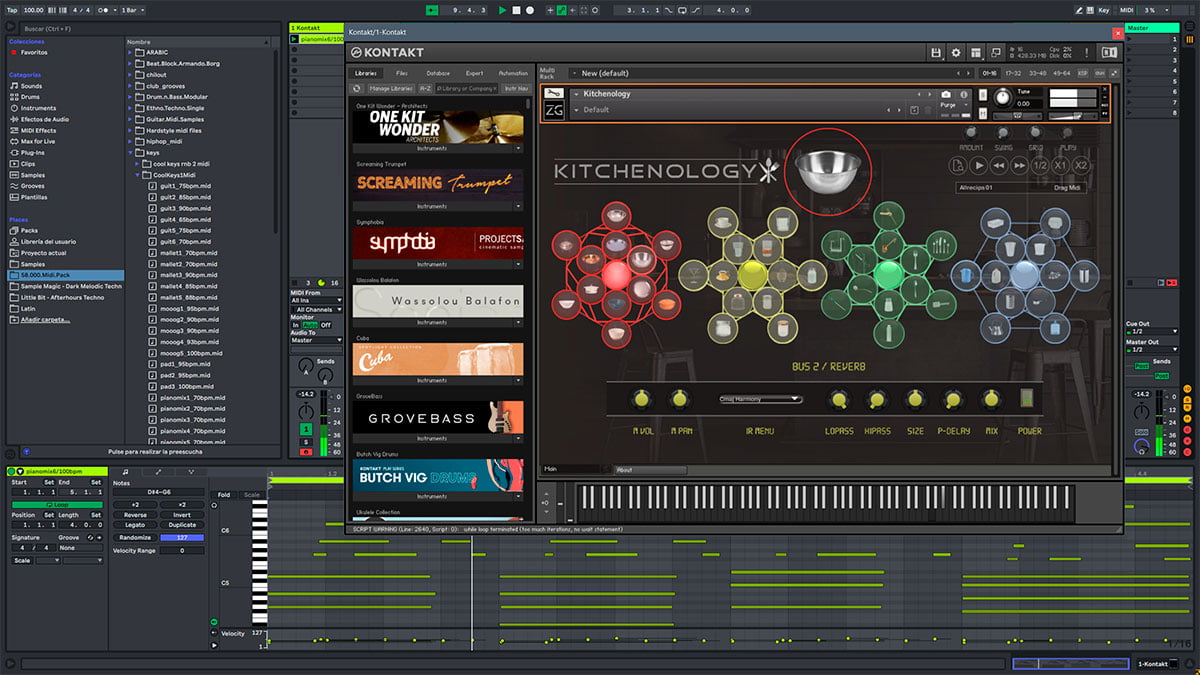Click the Plug-Ins category icon in Ableton browser
The height and width of the screenshot is (675, 1200).
tap(14, 152)
